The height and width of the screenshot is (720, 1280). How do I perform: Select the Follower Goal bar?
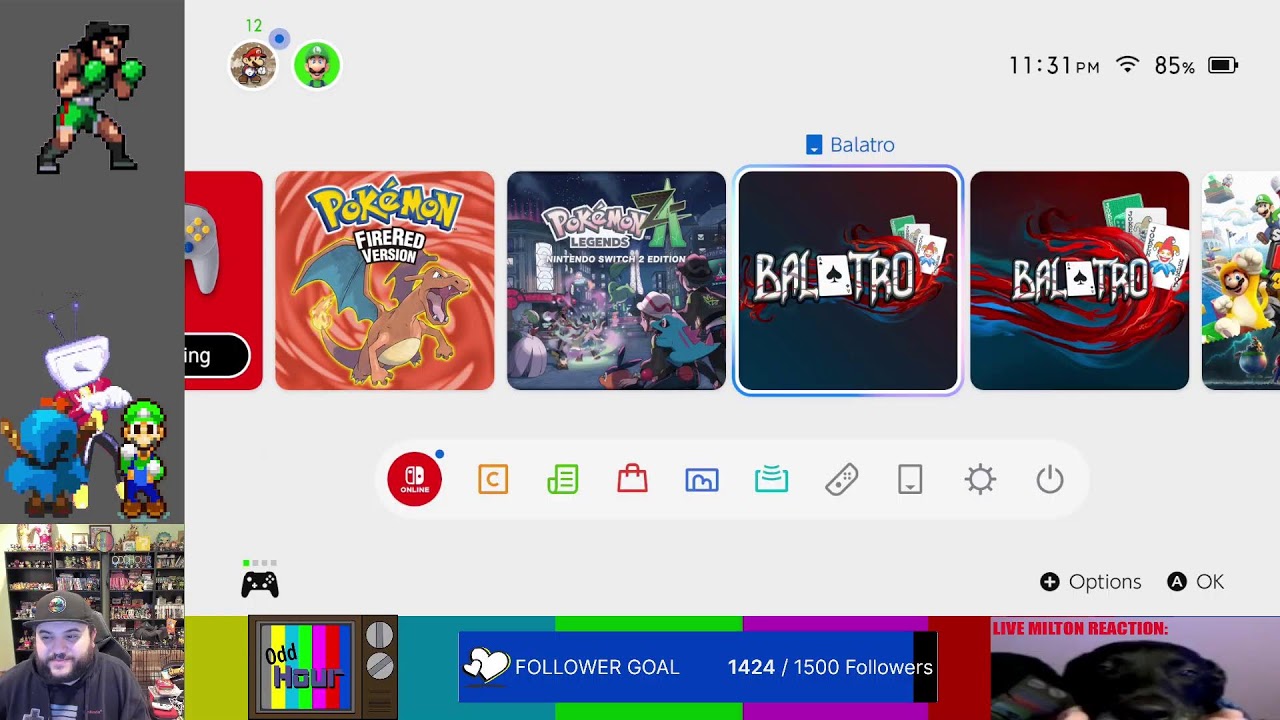pos(698,667)
